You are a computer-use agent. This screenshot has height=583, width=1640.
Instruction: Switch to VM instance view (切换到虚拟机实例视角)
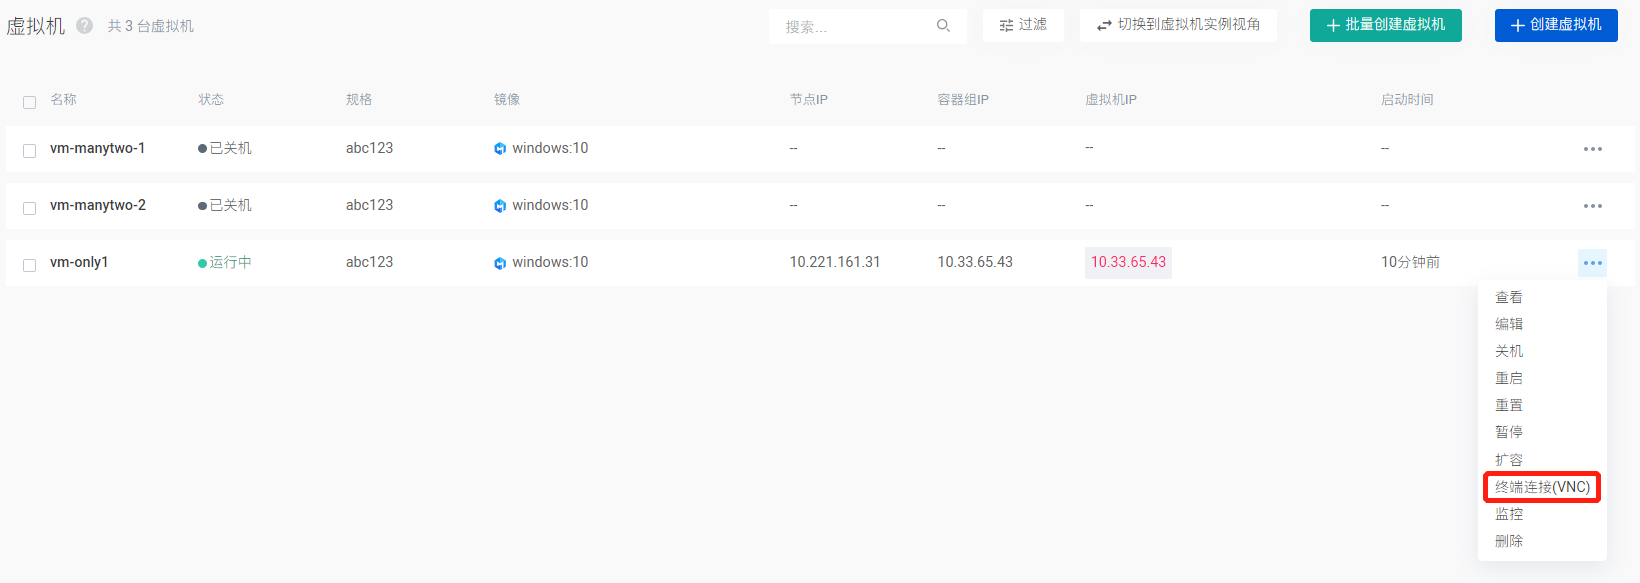[x=1178, y=25]
